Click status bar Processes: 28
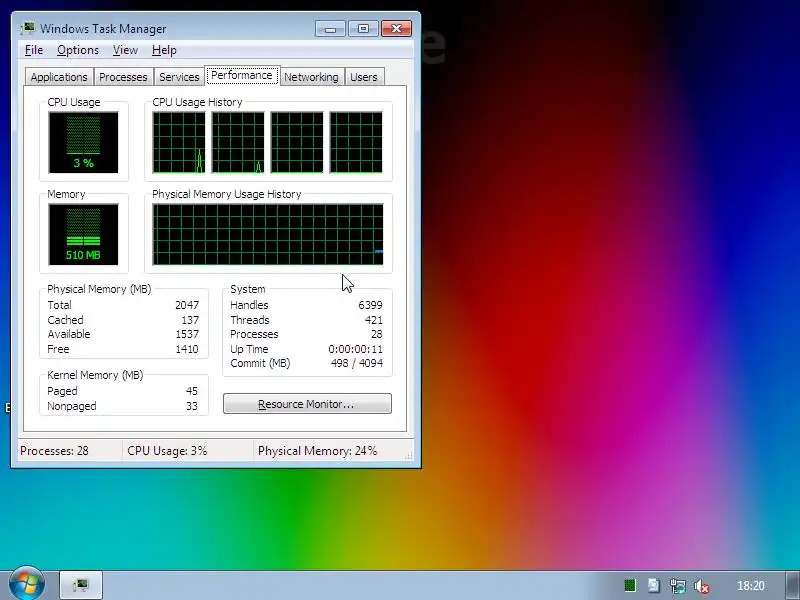 pos(54,451)
